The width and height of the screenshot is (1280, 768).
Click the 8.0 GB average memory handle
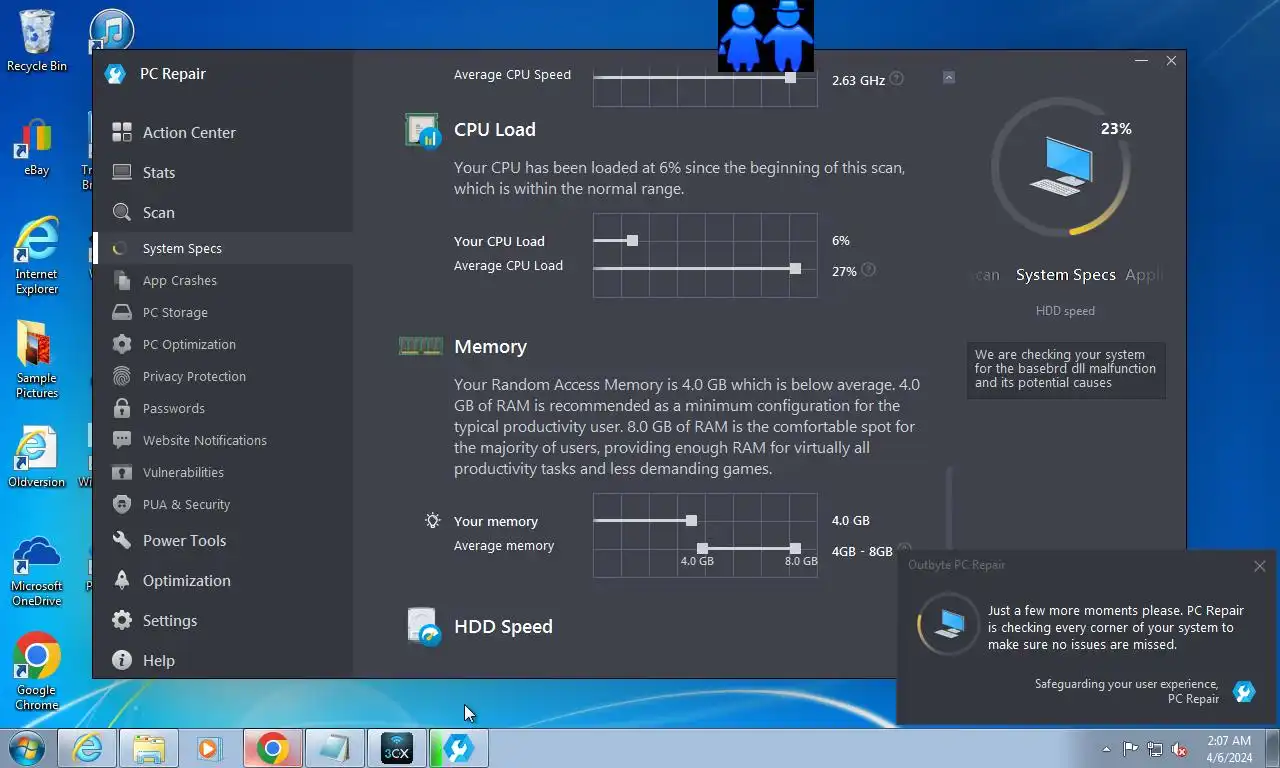coord(795,548)
